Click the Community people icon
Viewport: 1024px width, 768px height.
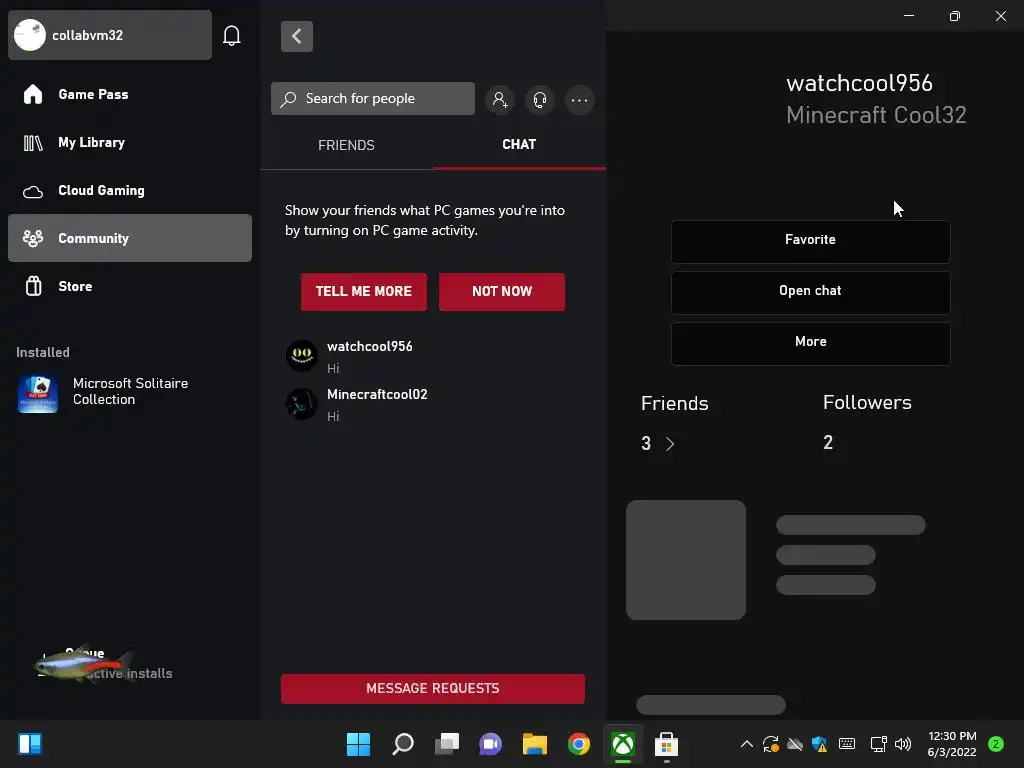(x=33, y=238)
